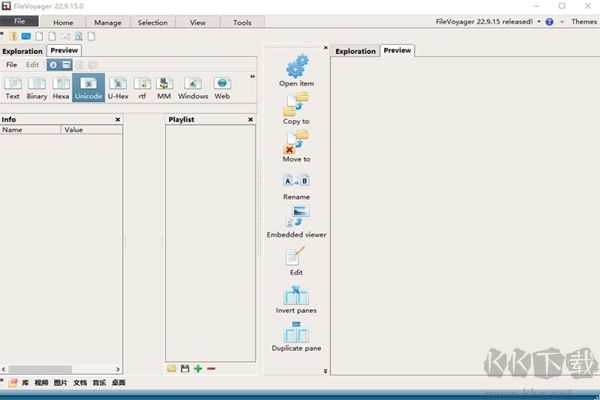Screen dimensions: 600x400
Task: Click the Rename icon
Action: coord(296,180)
